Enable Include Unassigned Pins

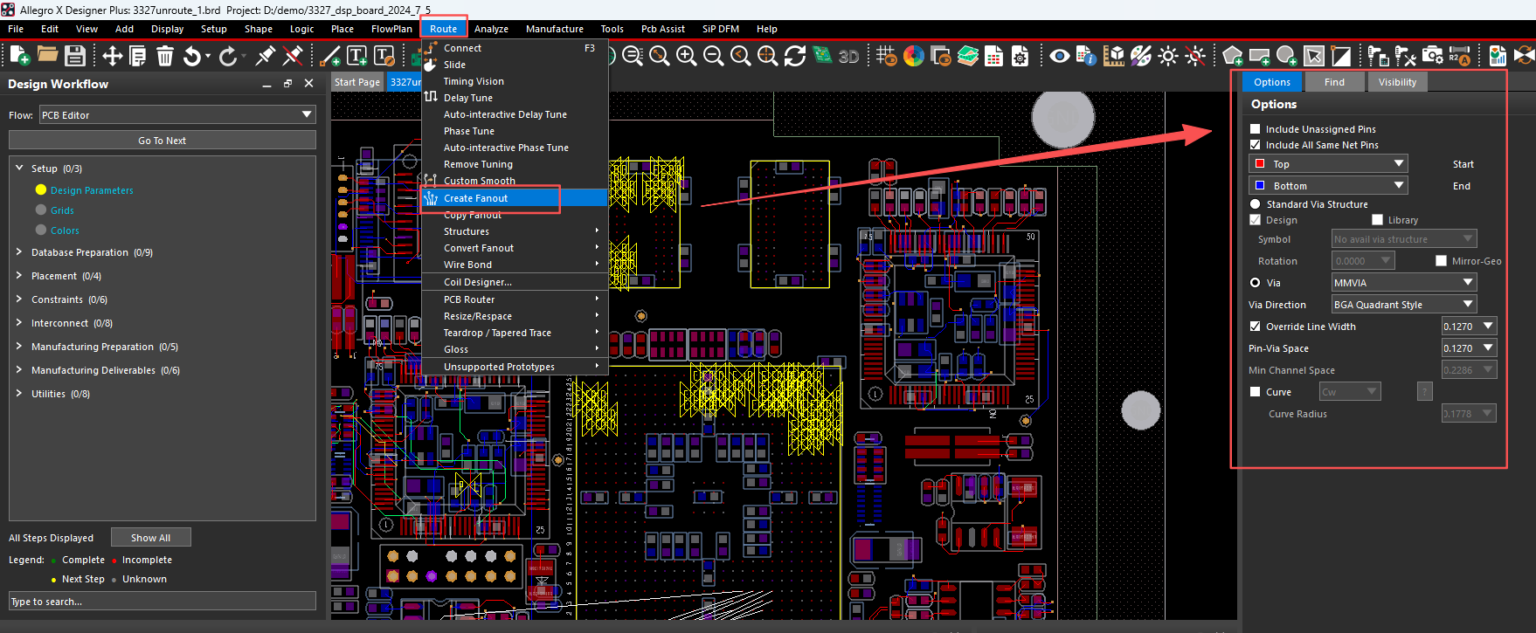tap(1254, 129)
